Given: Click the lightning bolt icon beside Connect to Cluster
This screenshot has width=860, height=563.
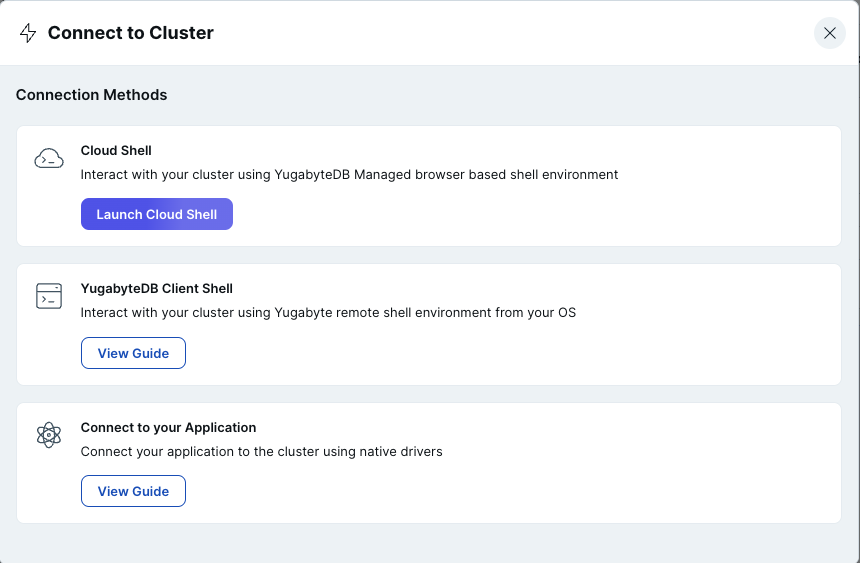Looking at the screenshot, I should click(x=28, y=33).
